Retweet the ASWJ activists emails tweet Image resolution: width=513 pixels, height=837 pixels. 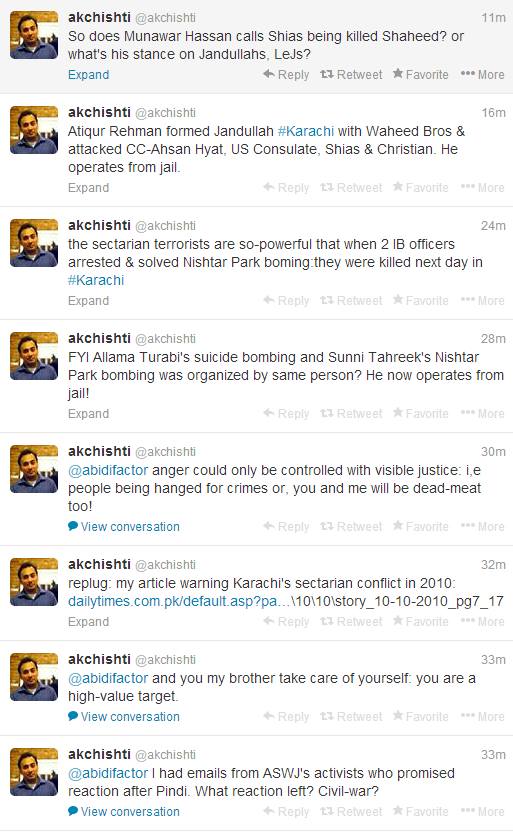351,812
